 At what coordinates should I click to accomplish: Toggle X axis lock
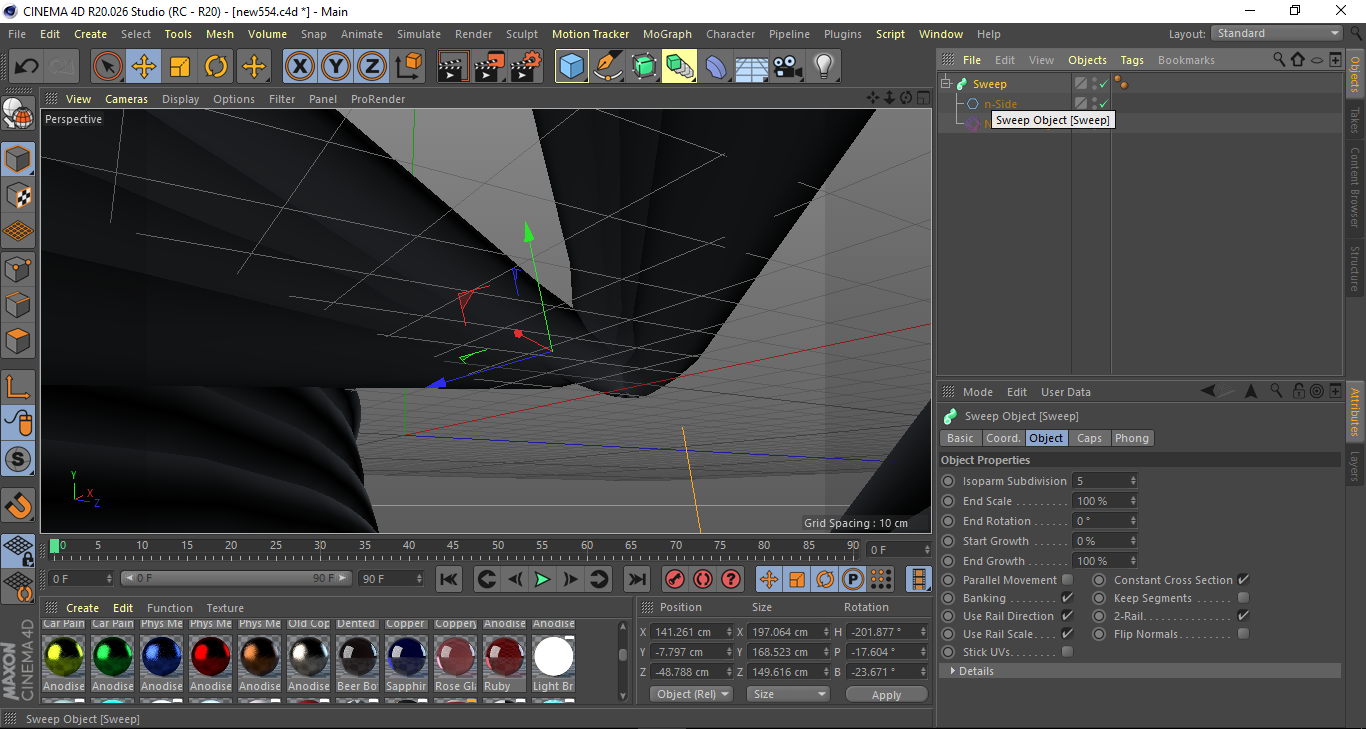(299, 67)
